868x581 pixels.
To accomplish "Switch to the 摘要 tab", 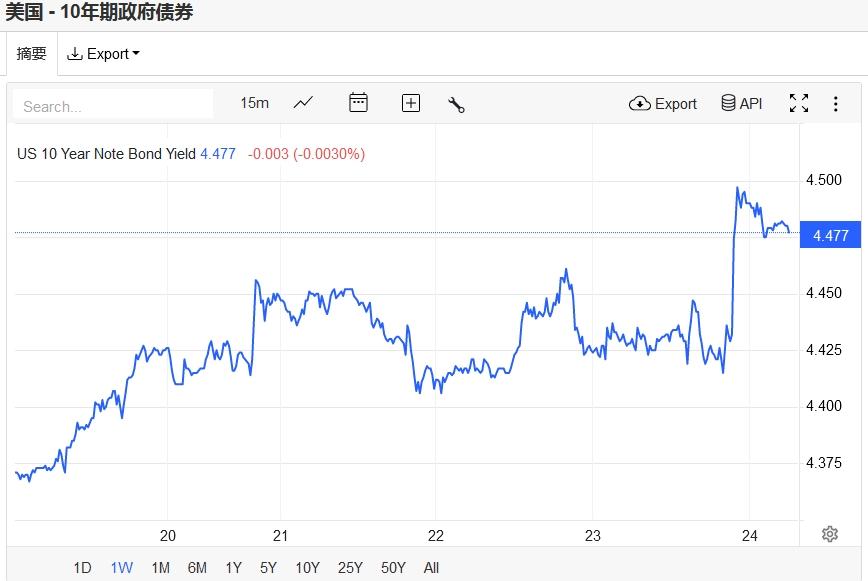I will click(x=32, y=54).
